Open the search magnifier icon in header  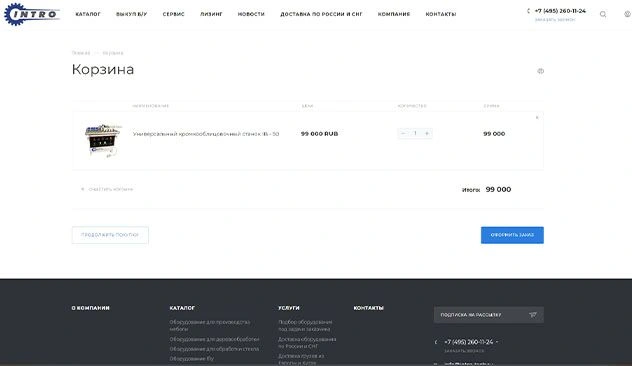603,15
